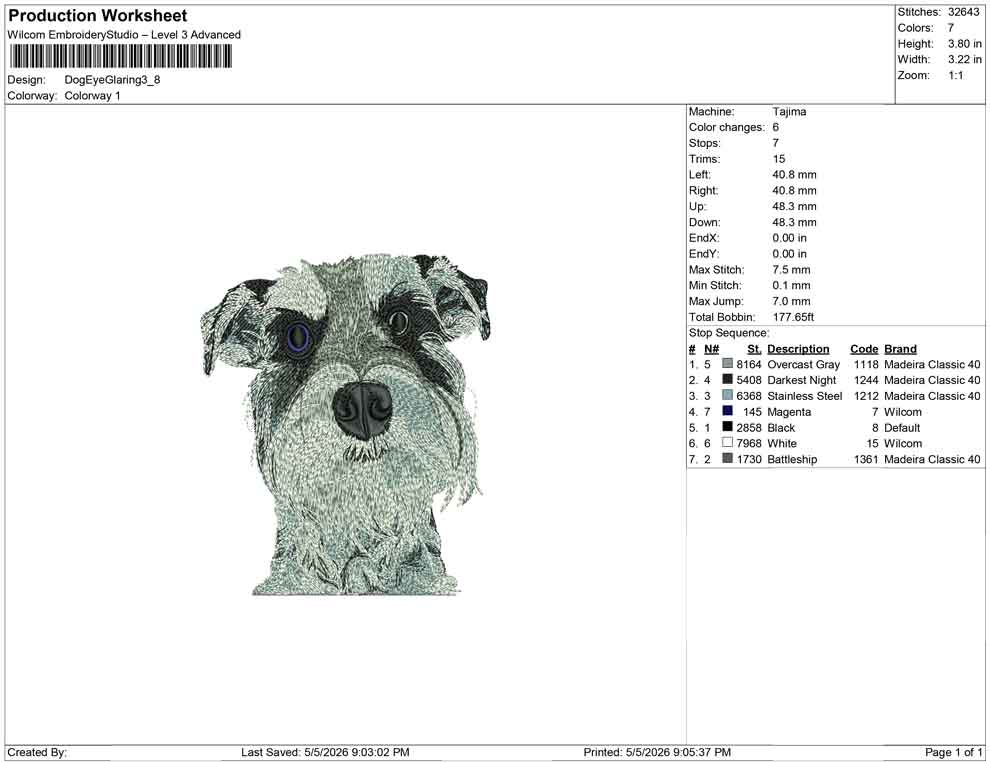Click the 'St.' column header
The width and height of the screenshot is (990, 762).
pyautogui.click(x=754, y=348)
